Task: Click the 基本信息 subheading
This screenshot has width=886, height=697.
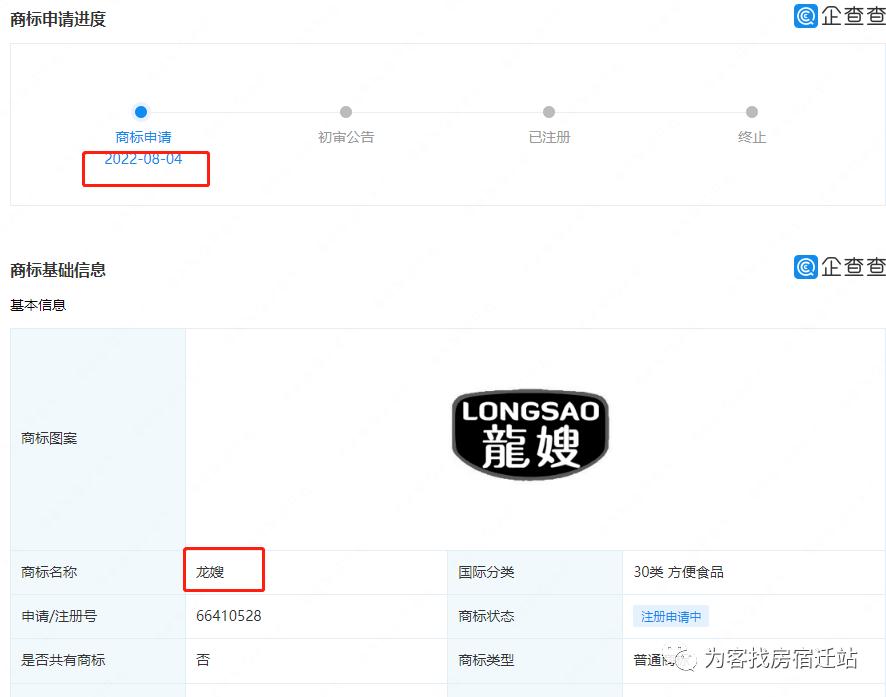Action: [38, 306]
